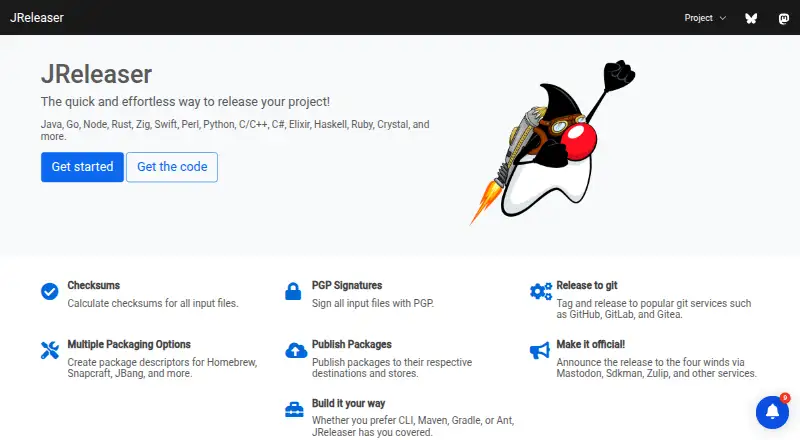Go to the JReleaser navbar home link
This screenshot has width=800, height=440.
37,18
